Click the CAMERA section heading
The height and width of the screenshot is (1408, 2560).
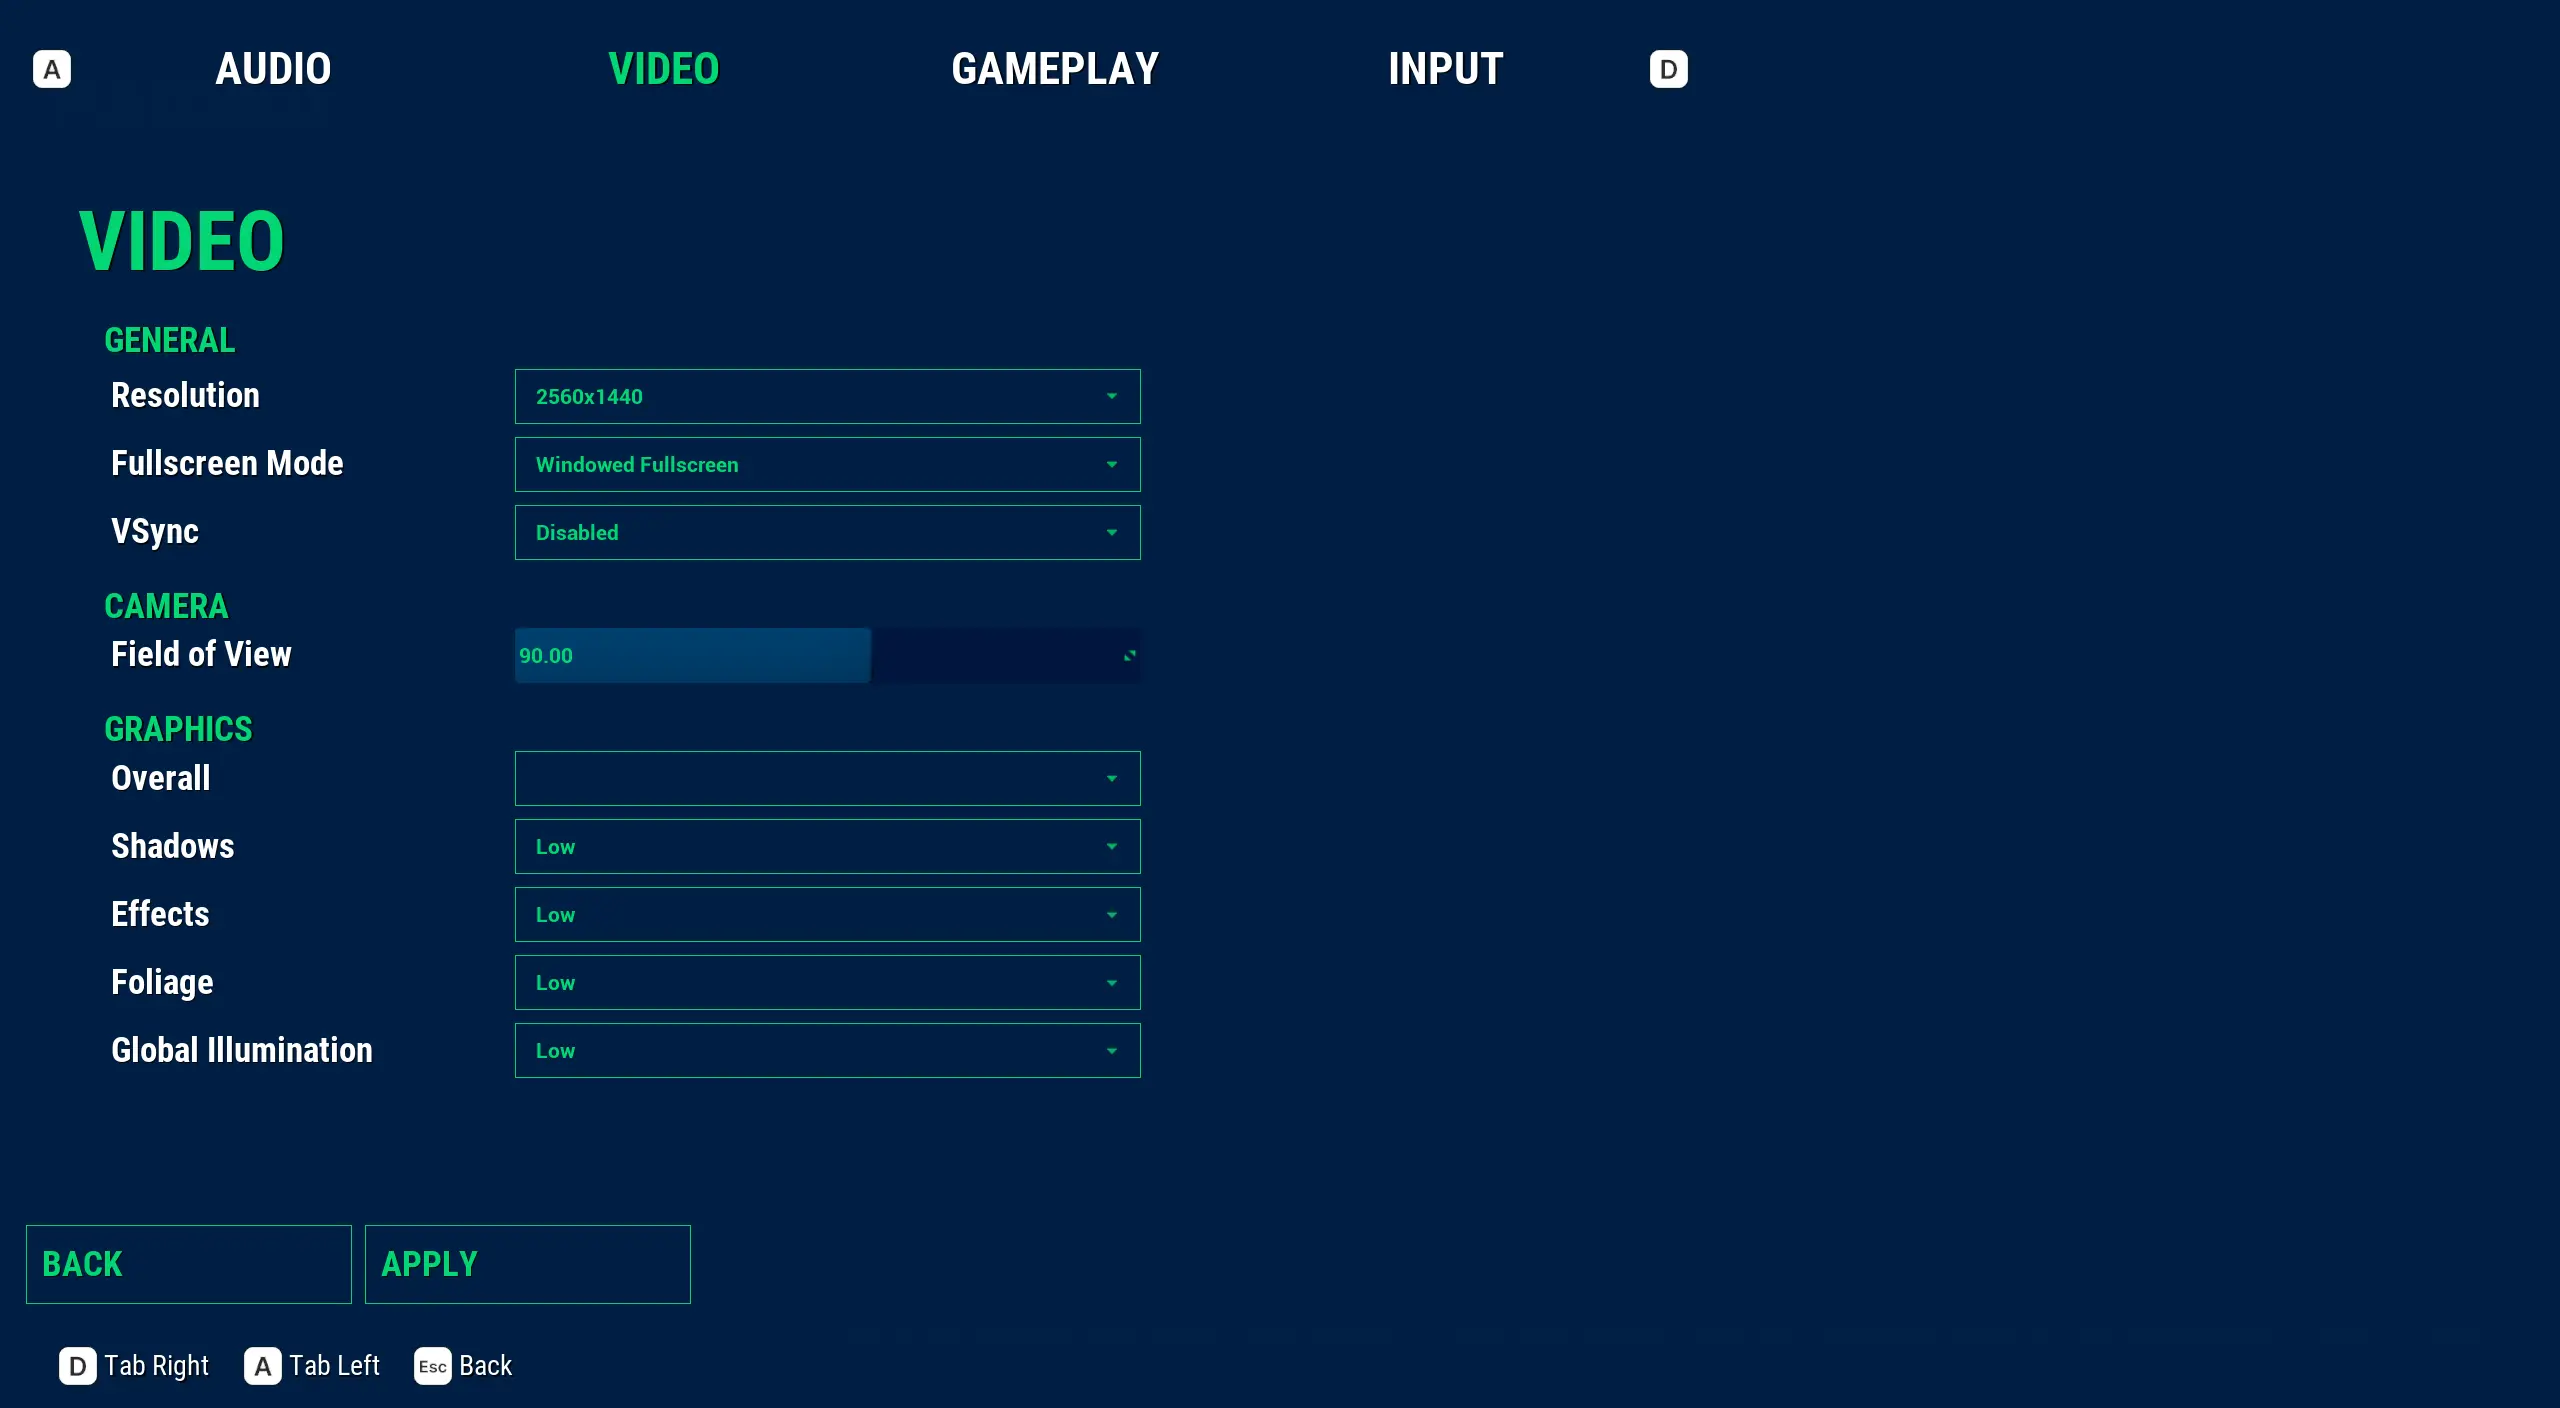[167, 606]
